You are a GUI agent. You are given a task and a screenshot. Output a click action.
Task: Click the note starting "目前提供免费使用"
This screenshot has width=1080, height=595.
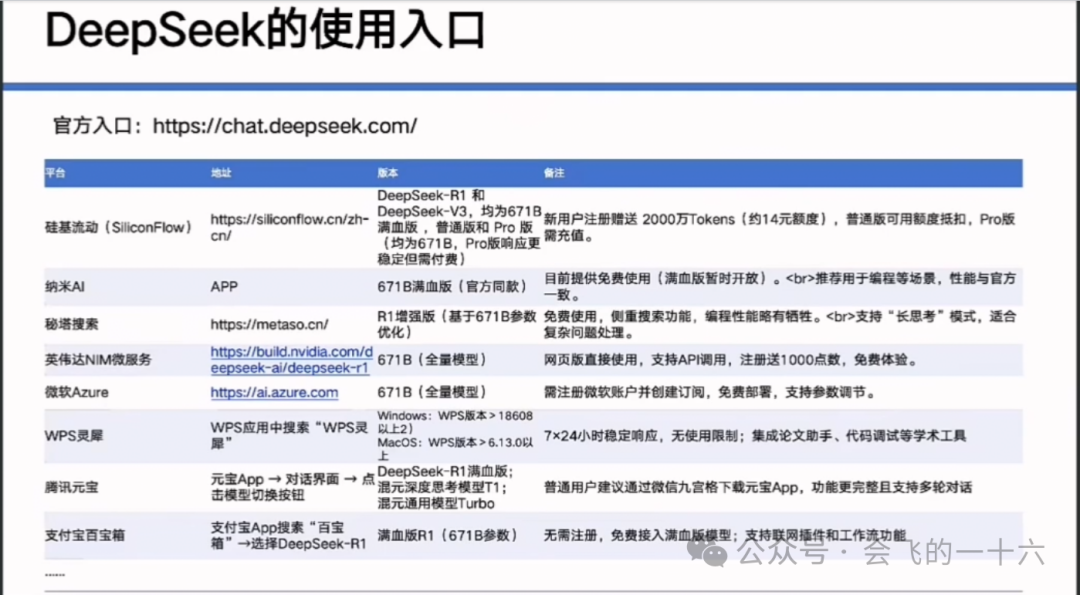[780, 286]
